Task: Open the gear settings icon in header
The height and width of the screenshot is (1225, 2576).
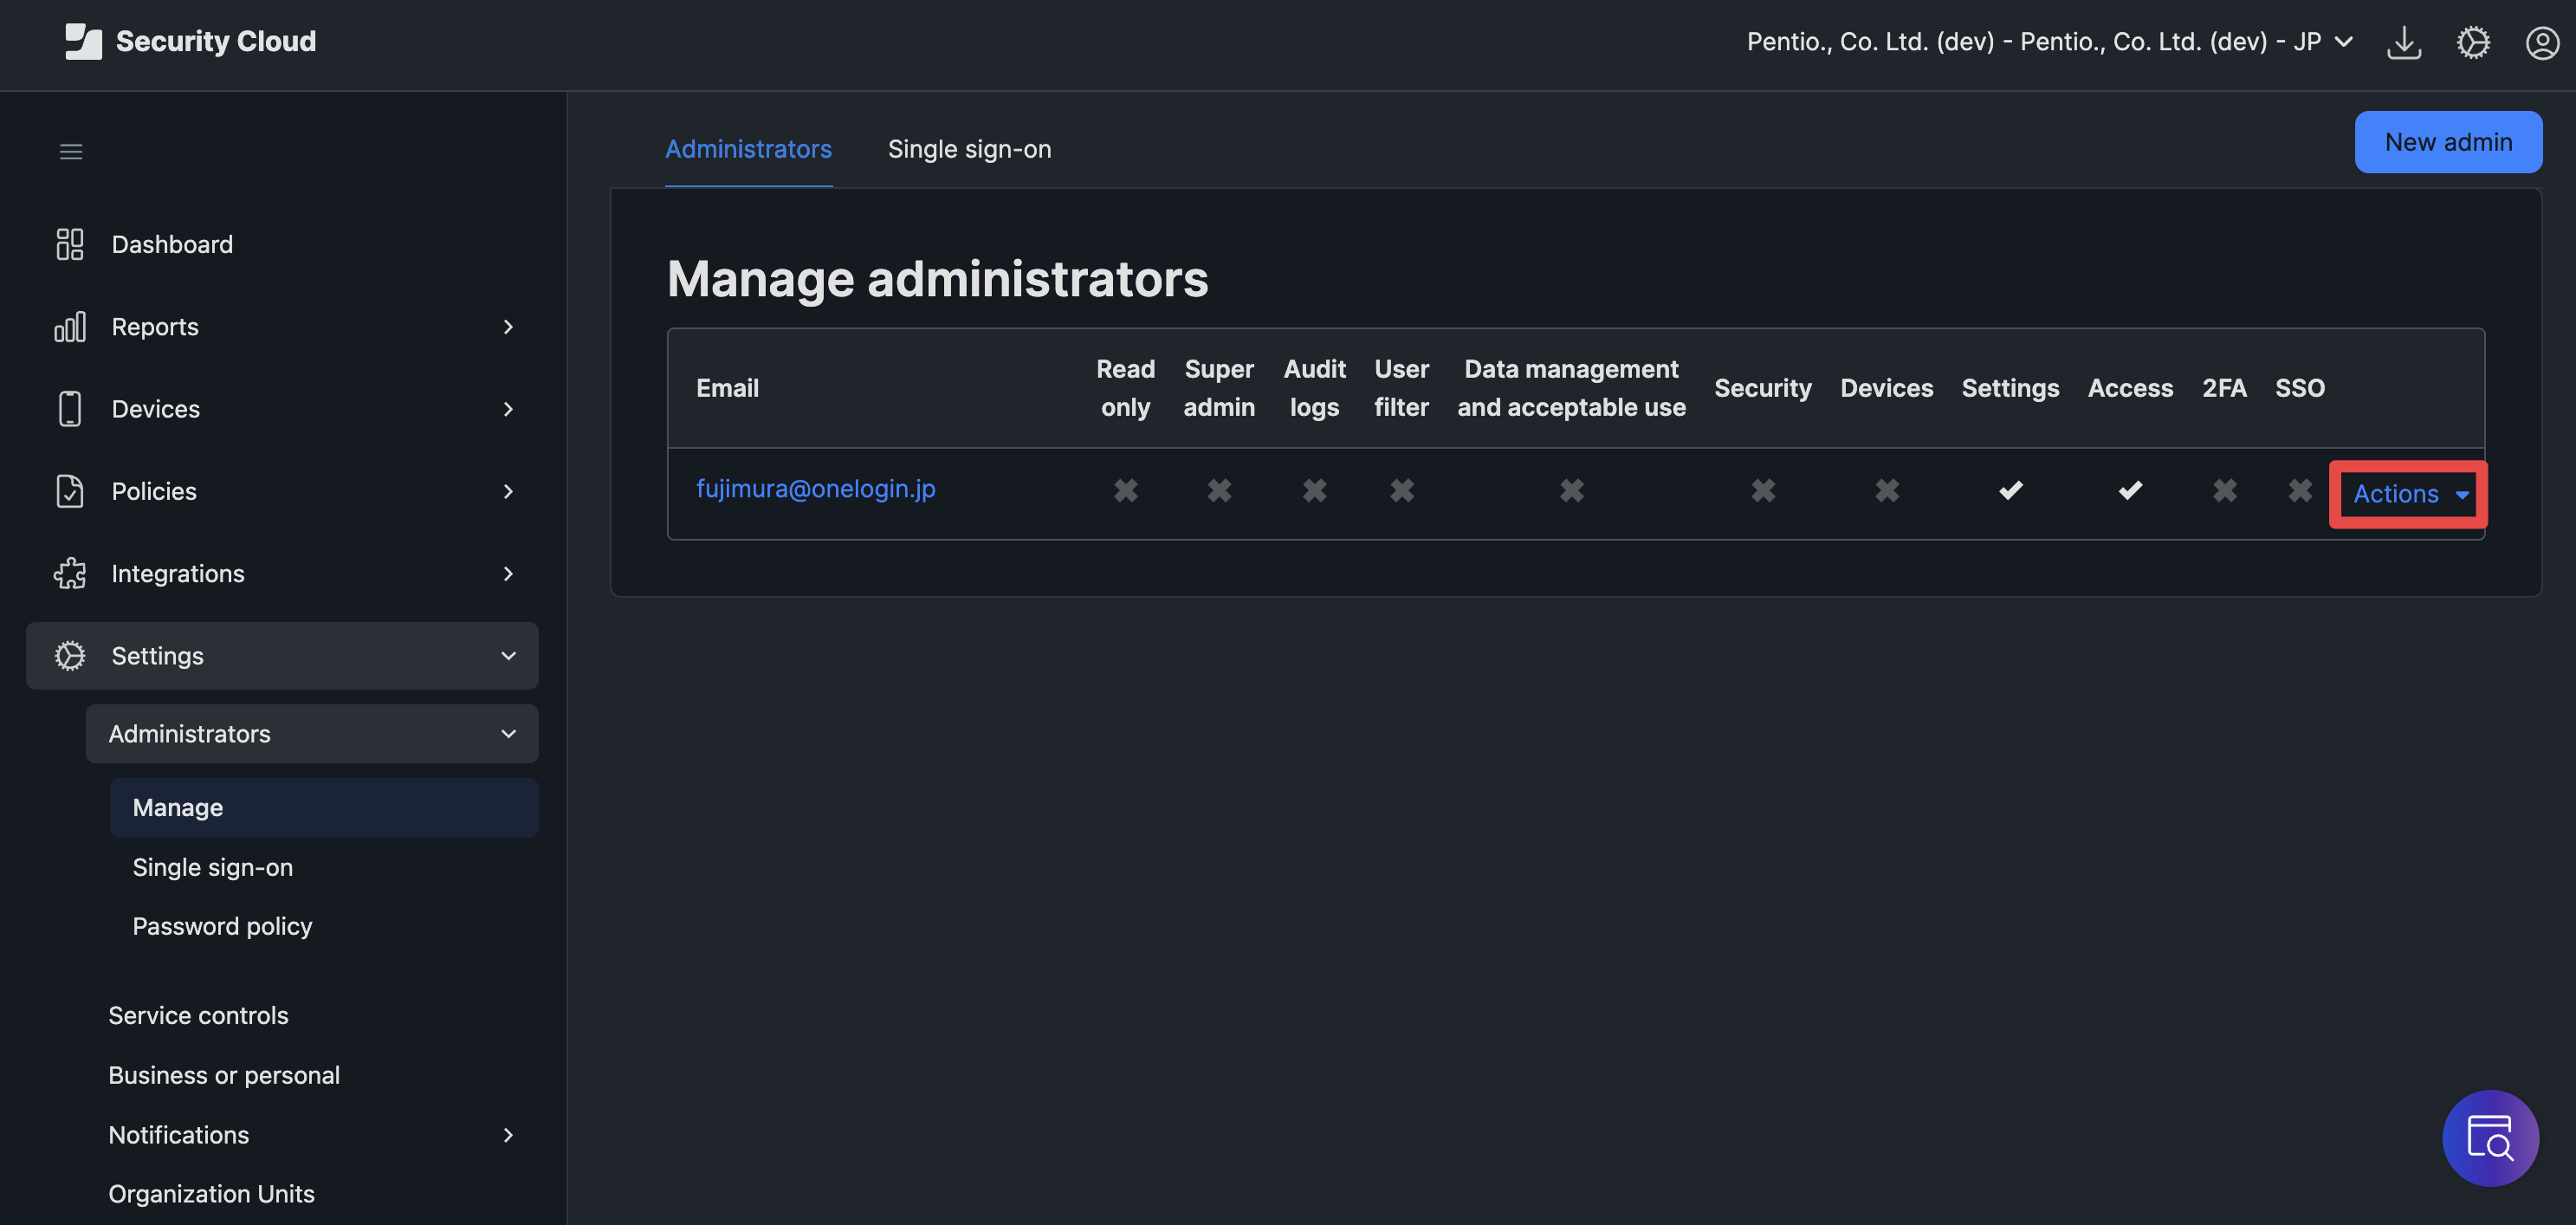Action: click(2473, 42)
